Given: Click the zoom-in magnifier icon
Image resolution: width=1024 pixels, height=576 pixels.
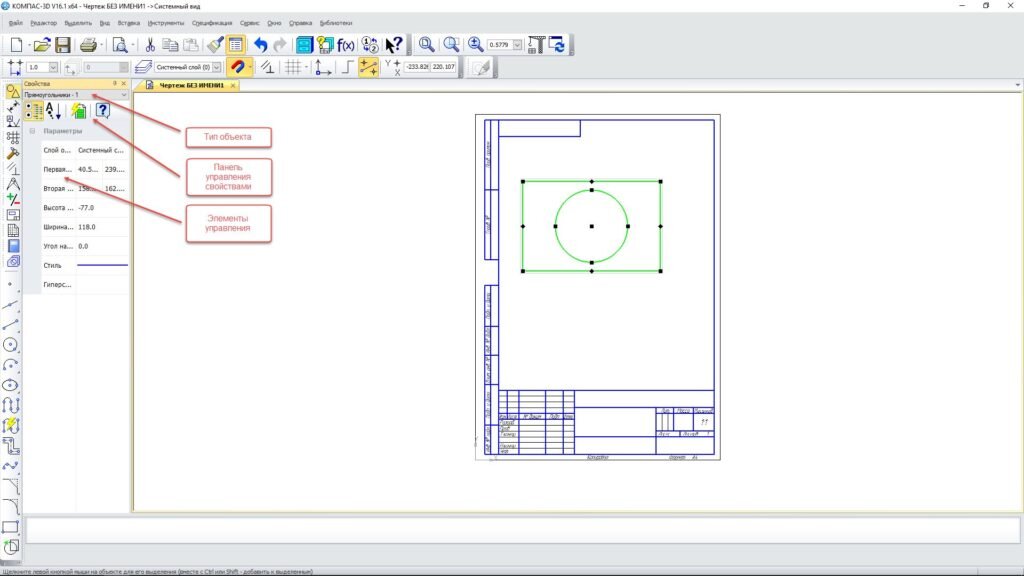Looking at the screenshot, I should click(x=475, y=44).
